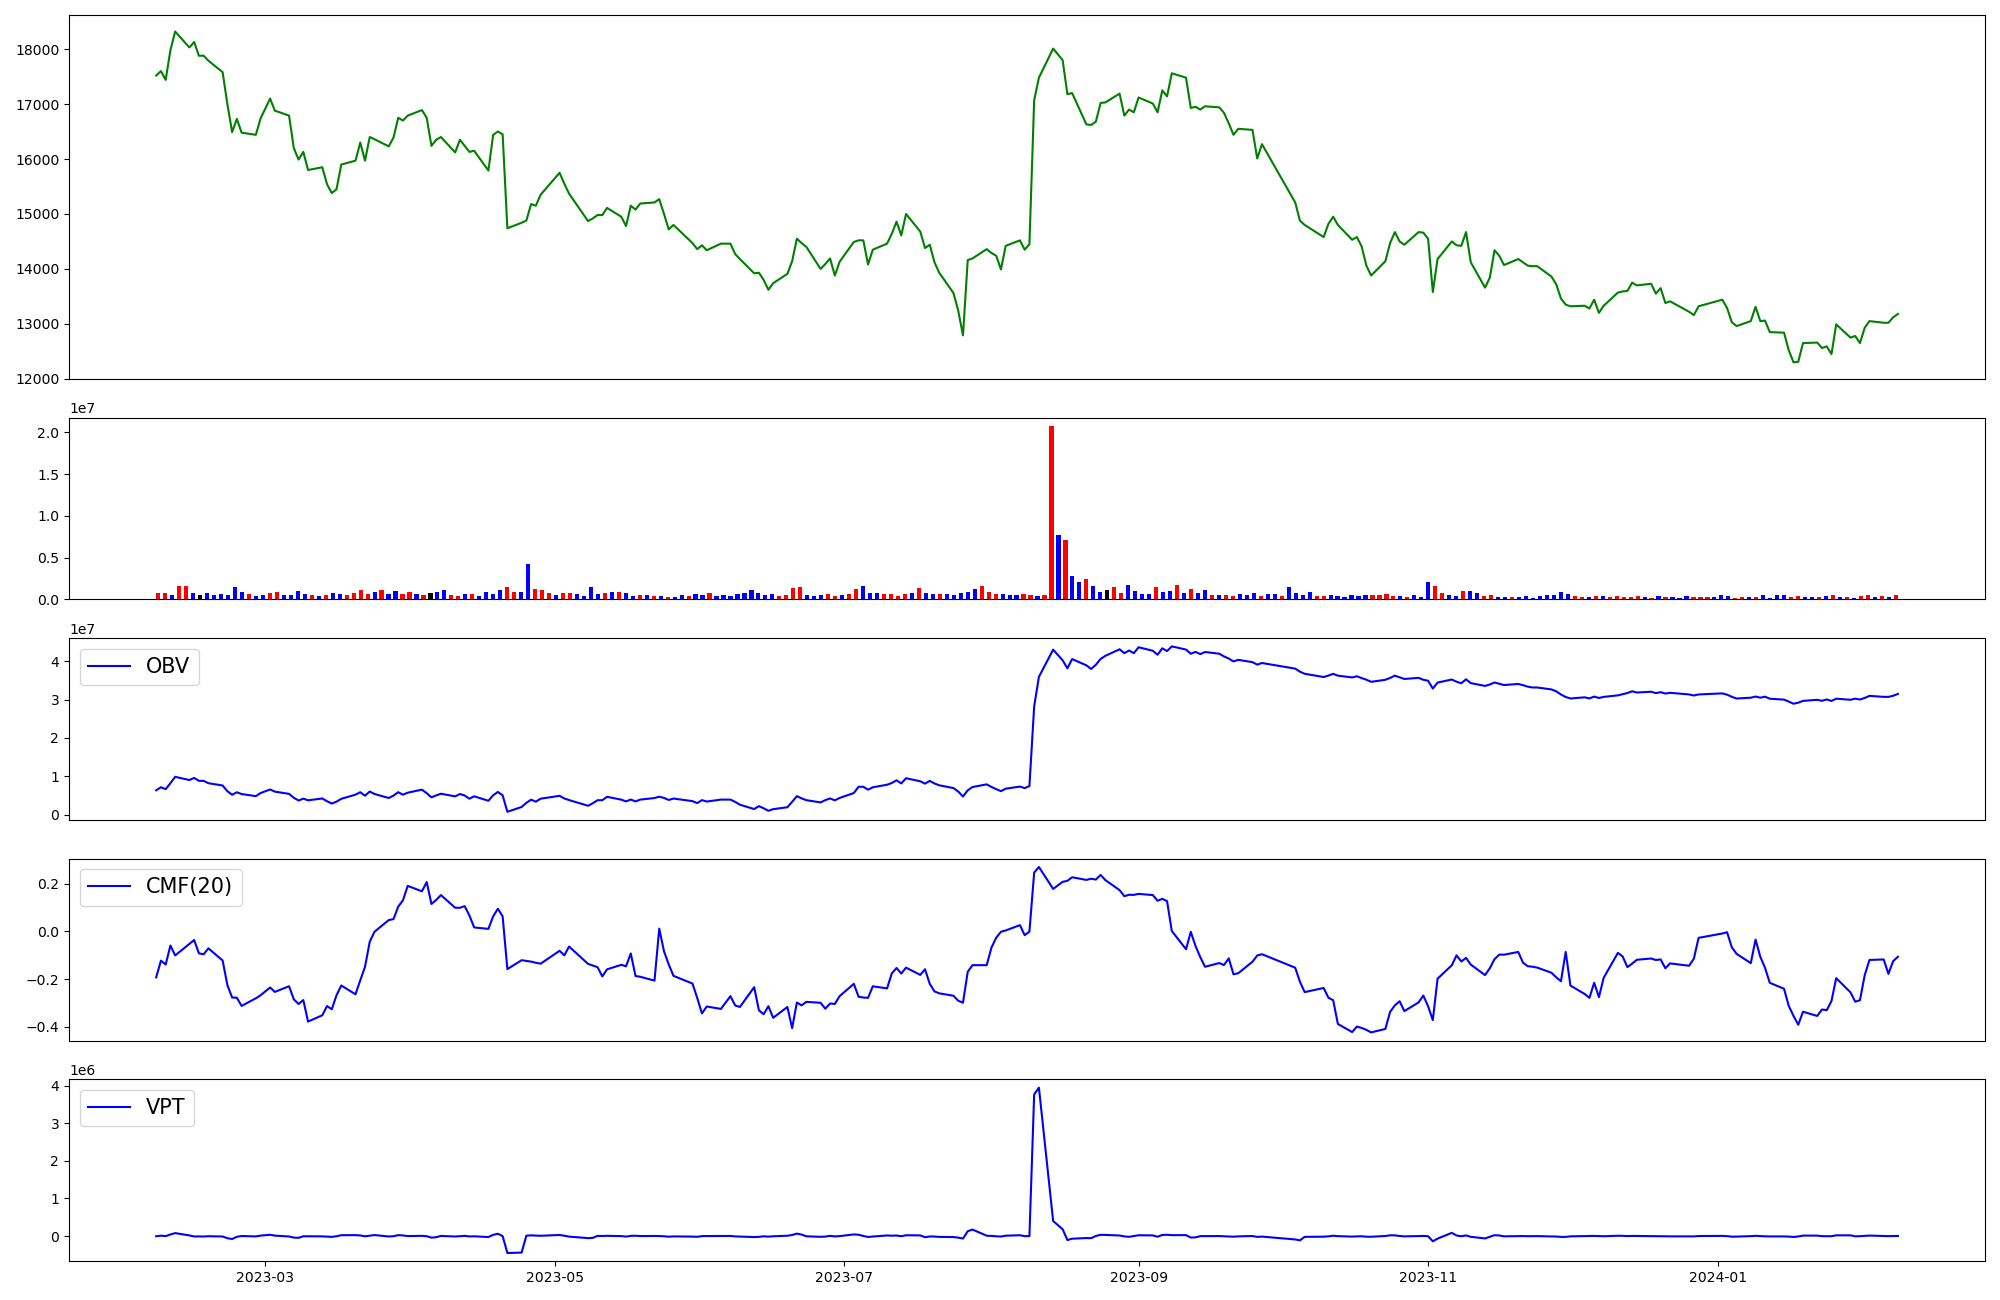The image size is (2000, 1300).
Task: Click the -0.4 tick on the CMF axis
Action: (44, 1027)
